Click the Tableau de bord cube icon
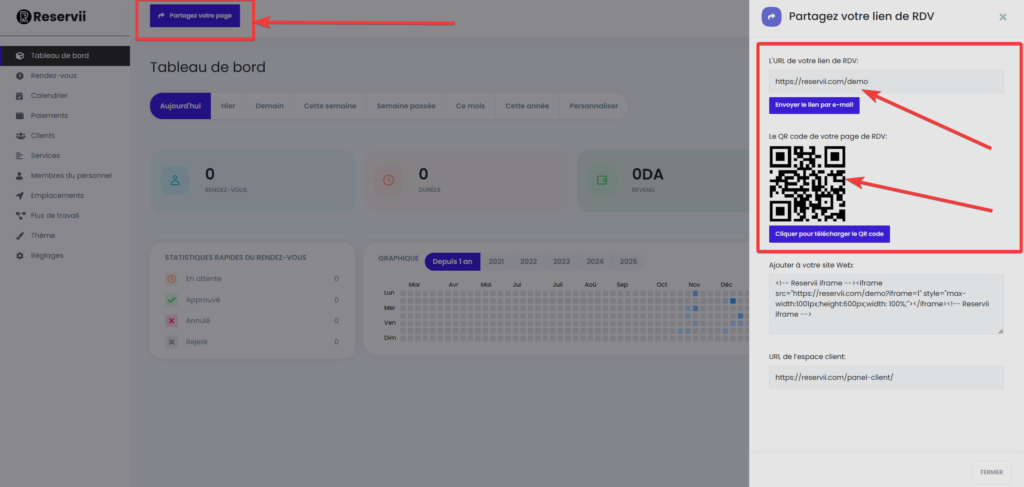The height and width of the screenshot is (487, 1024). [x=20, y=55]
